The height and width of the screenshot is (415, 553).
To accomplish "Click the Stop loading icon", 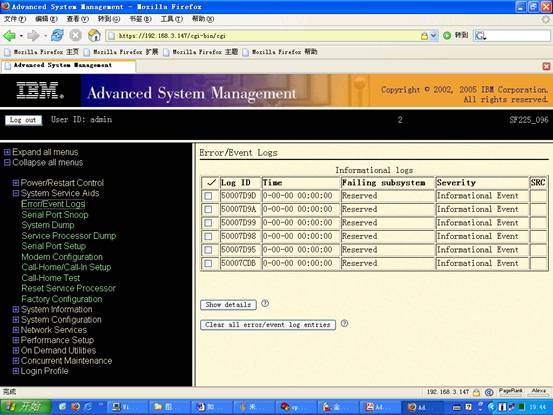I will [75, 35].
